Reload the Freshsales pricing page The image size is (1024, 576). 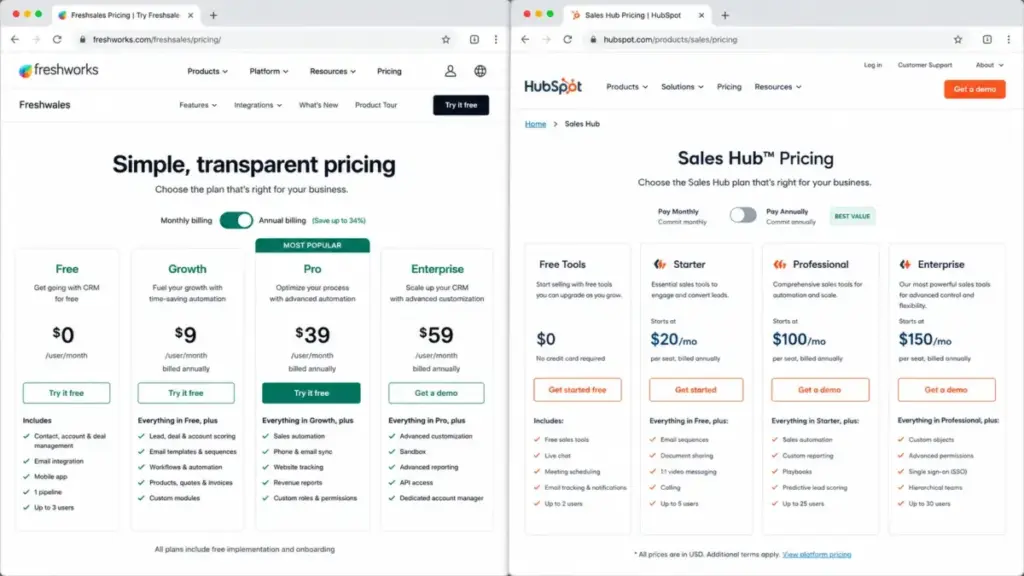(x=57, y=39)
